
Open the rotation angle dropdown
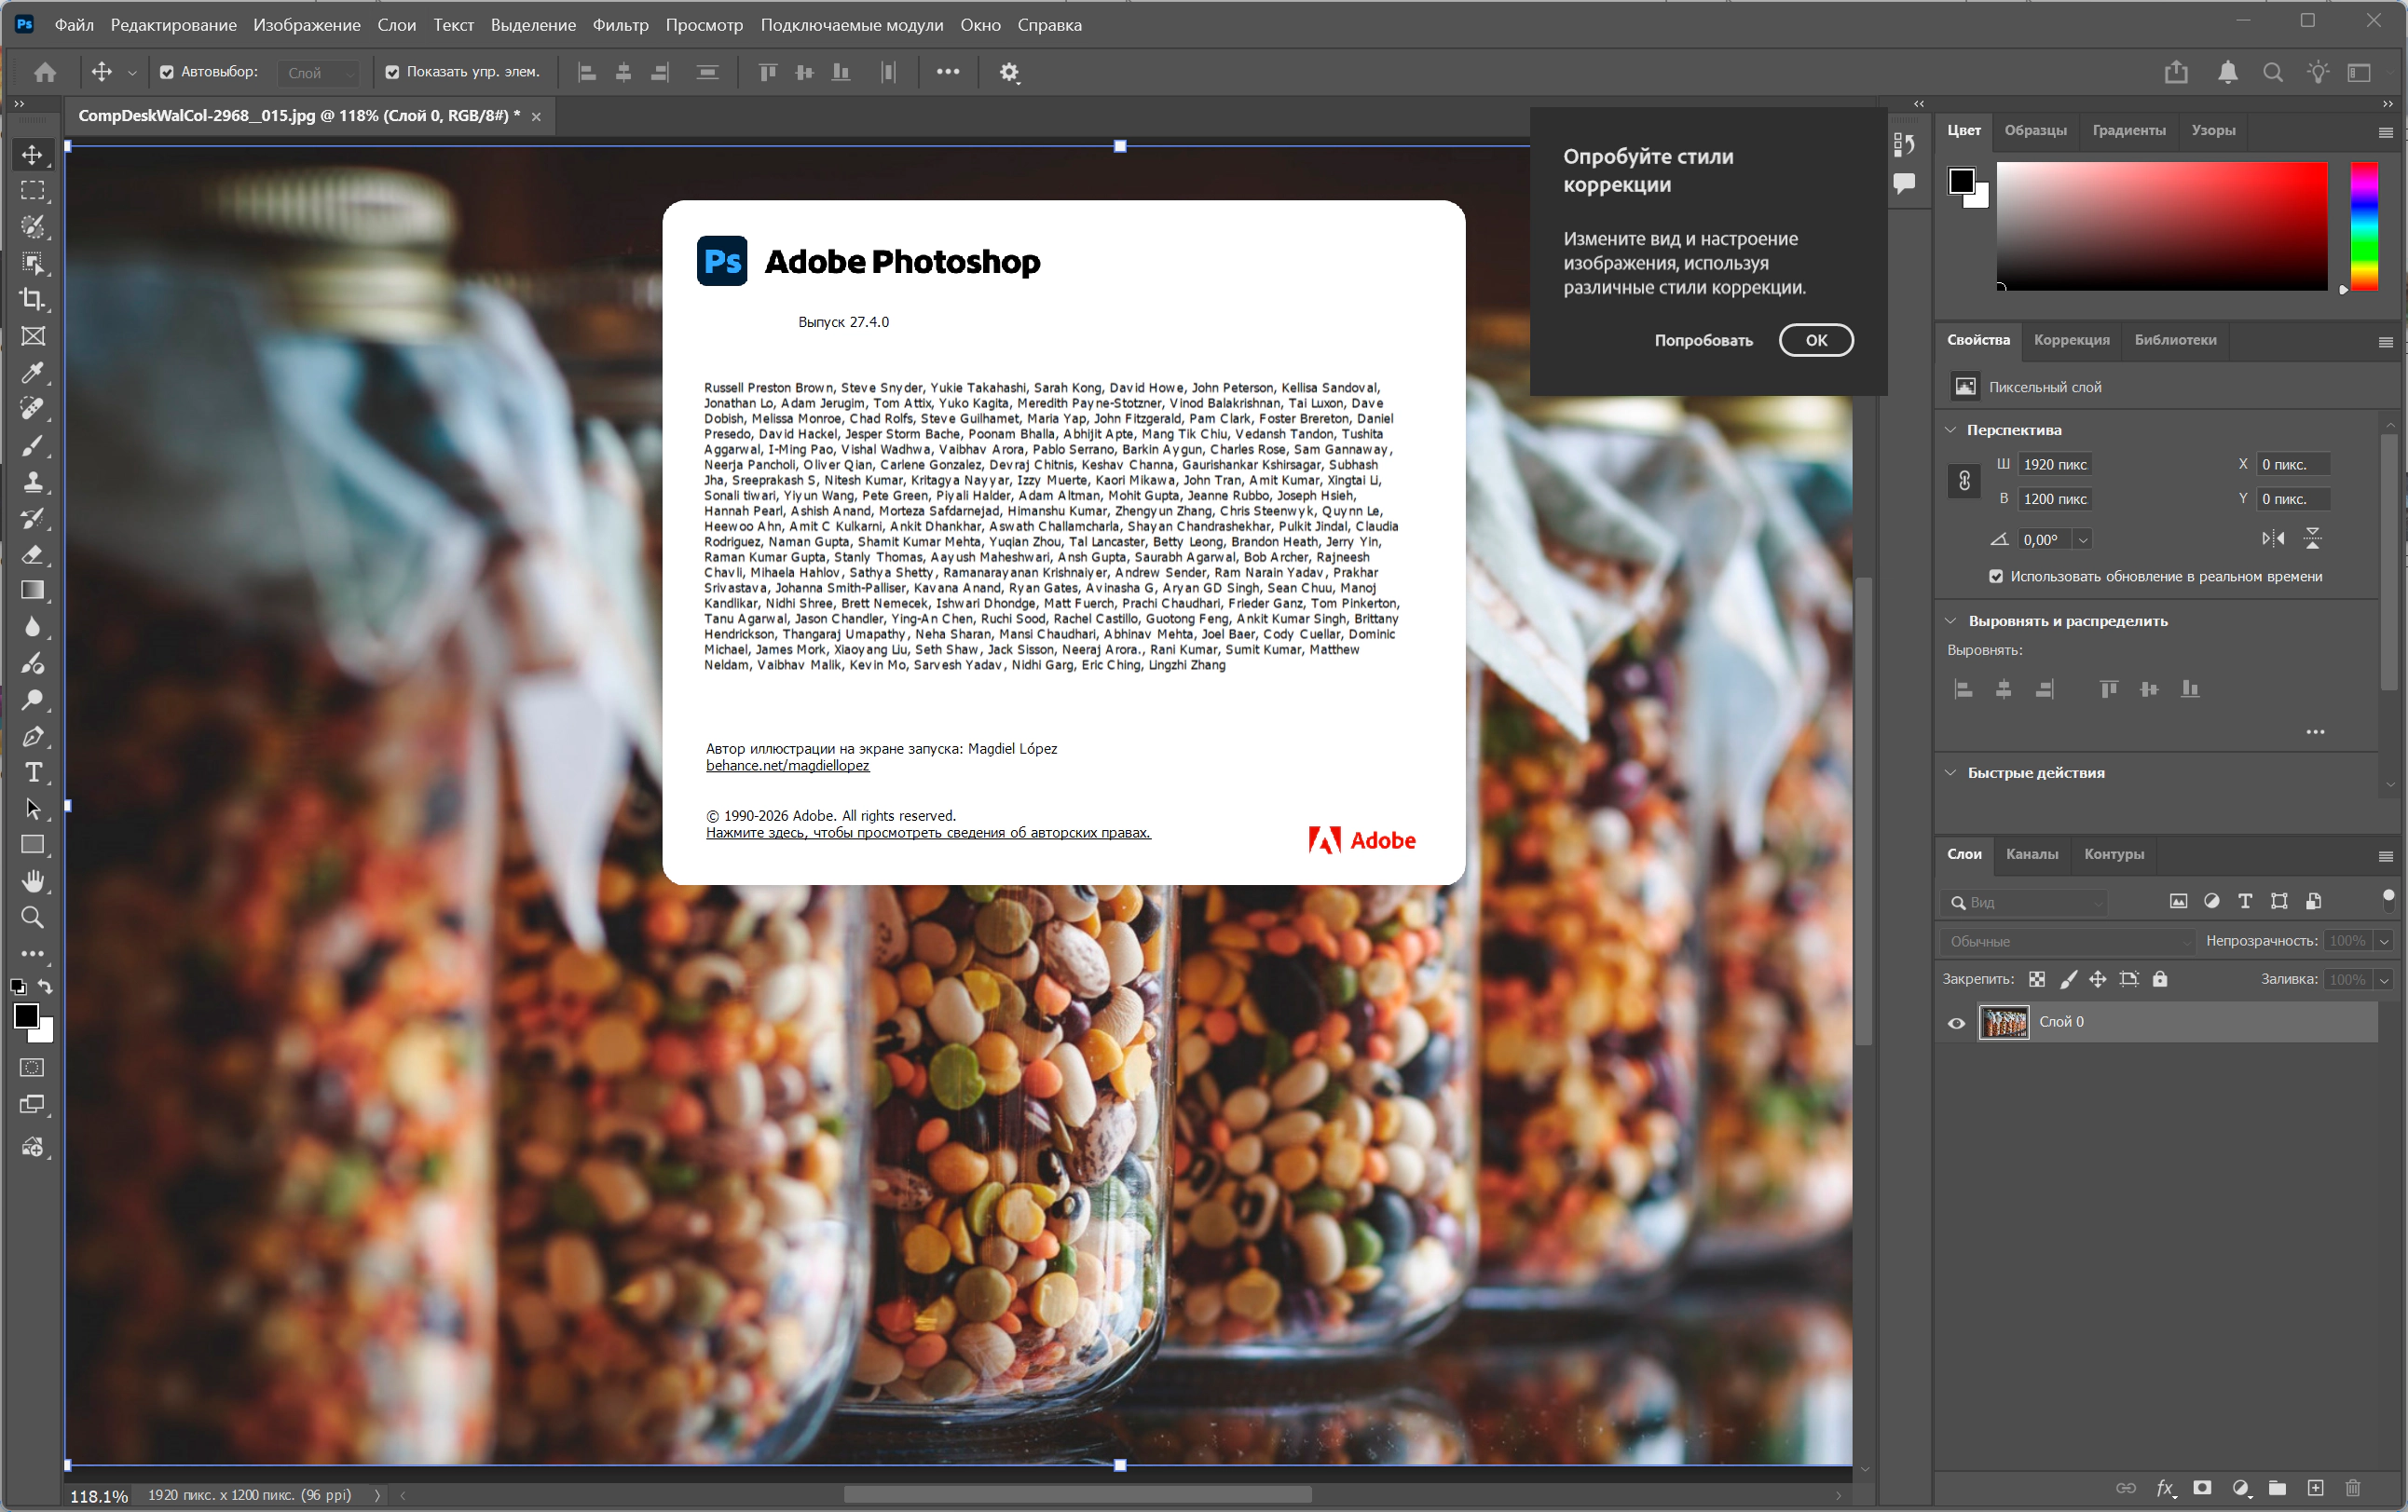(x=2082, y=540)
